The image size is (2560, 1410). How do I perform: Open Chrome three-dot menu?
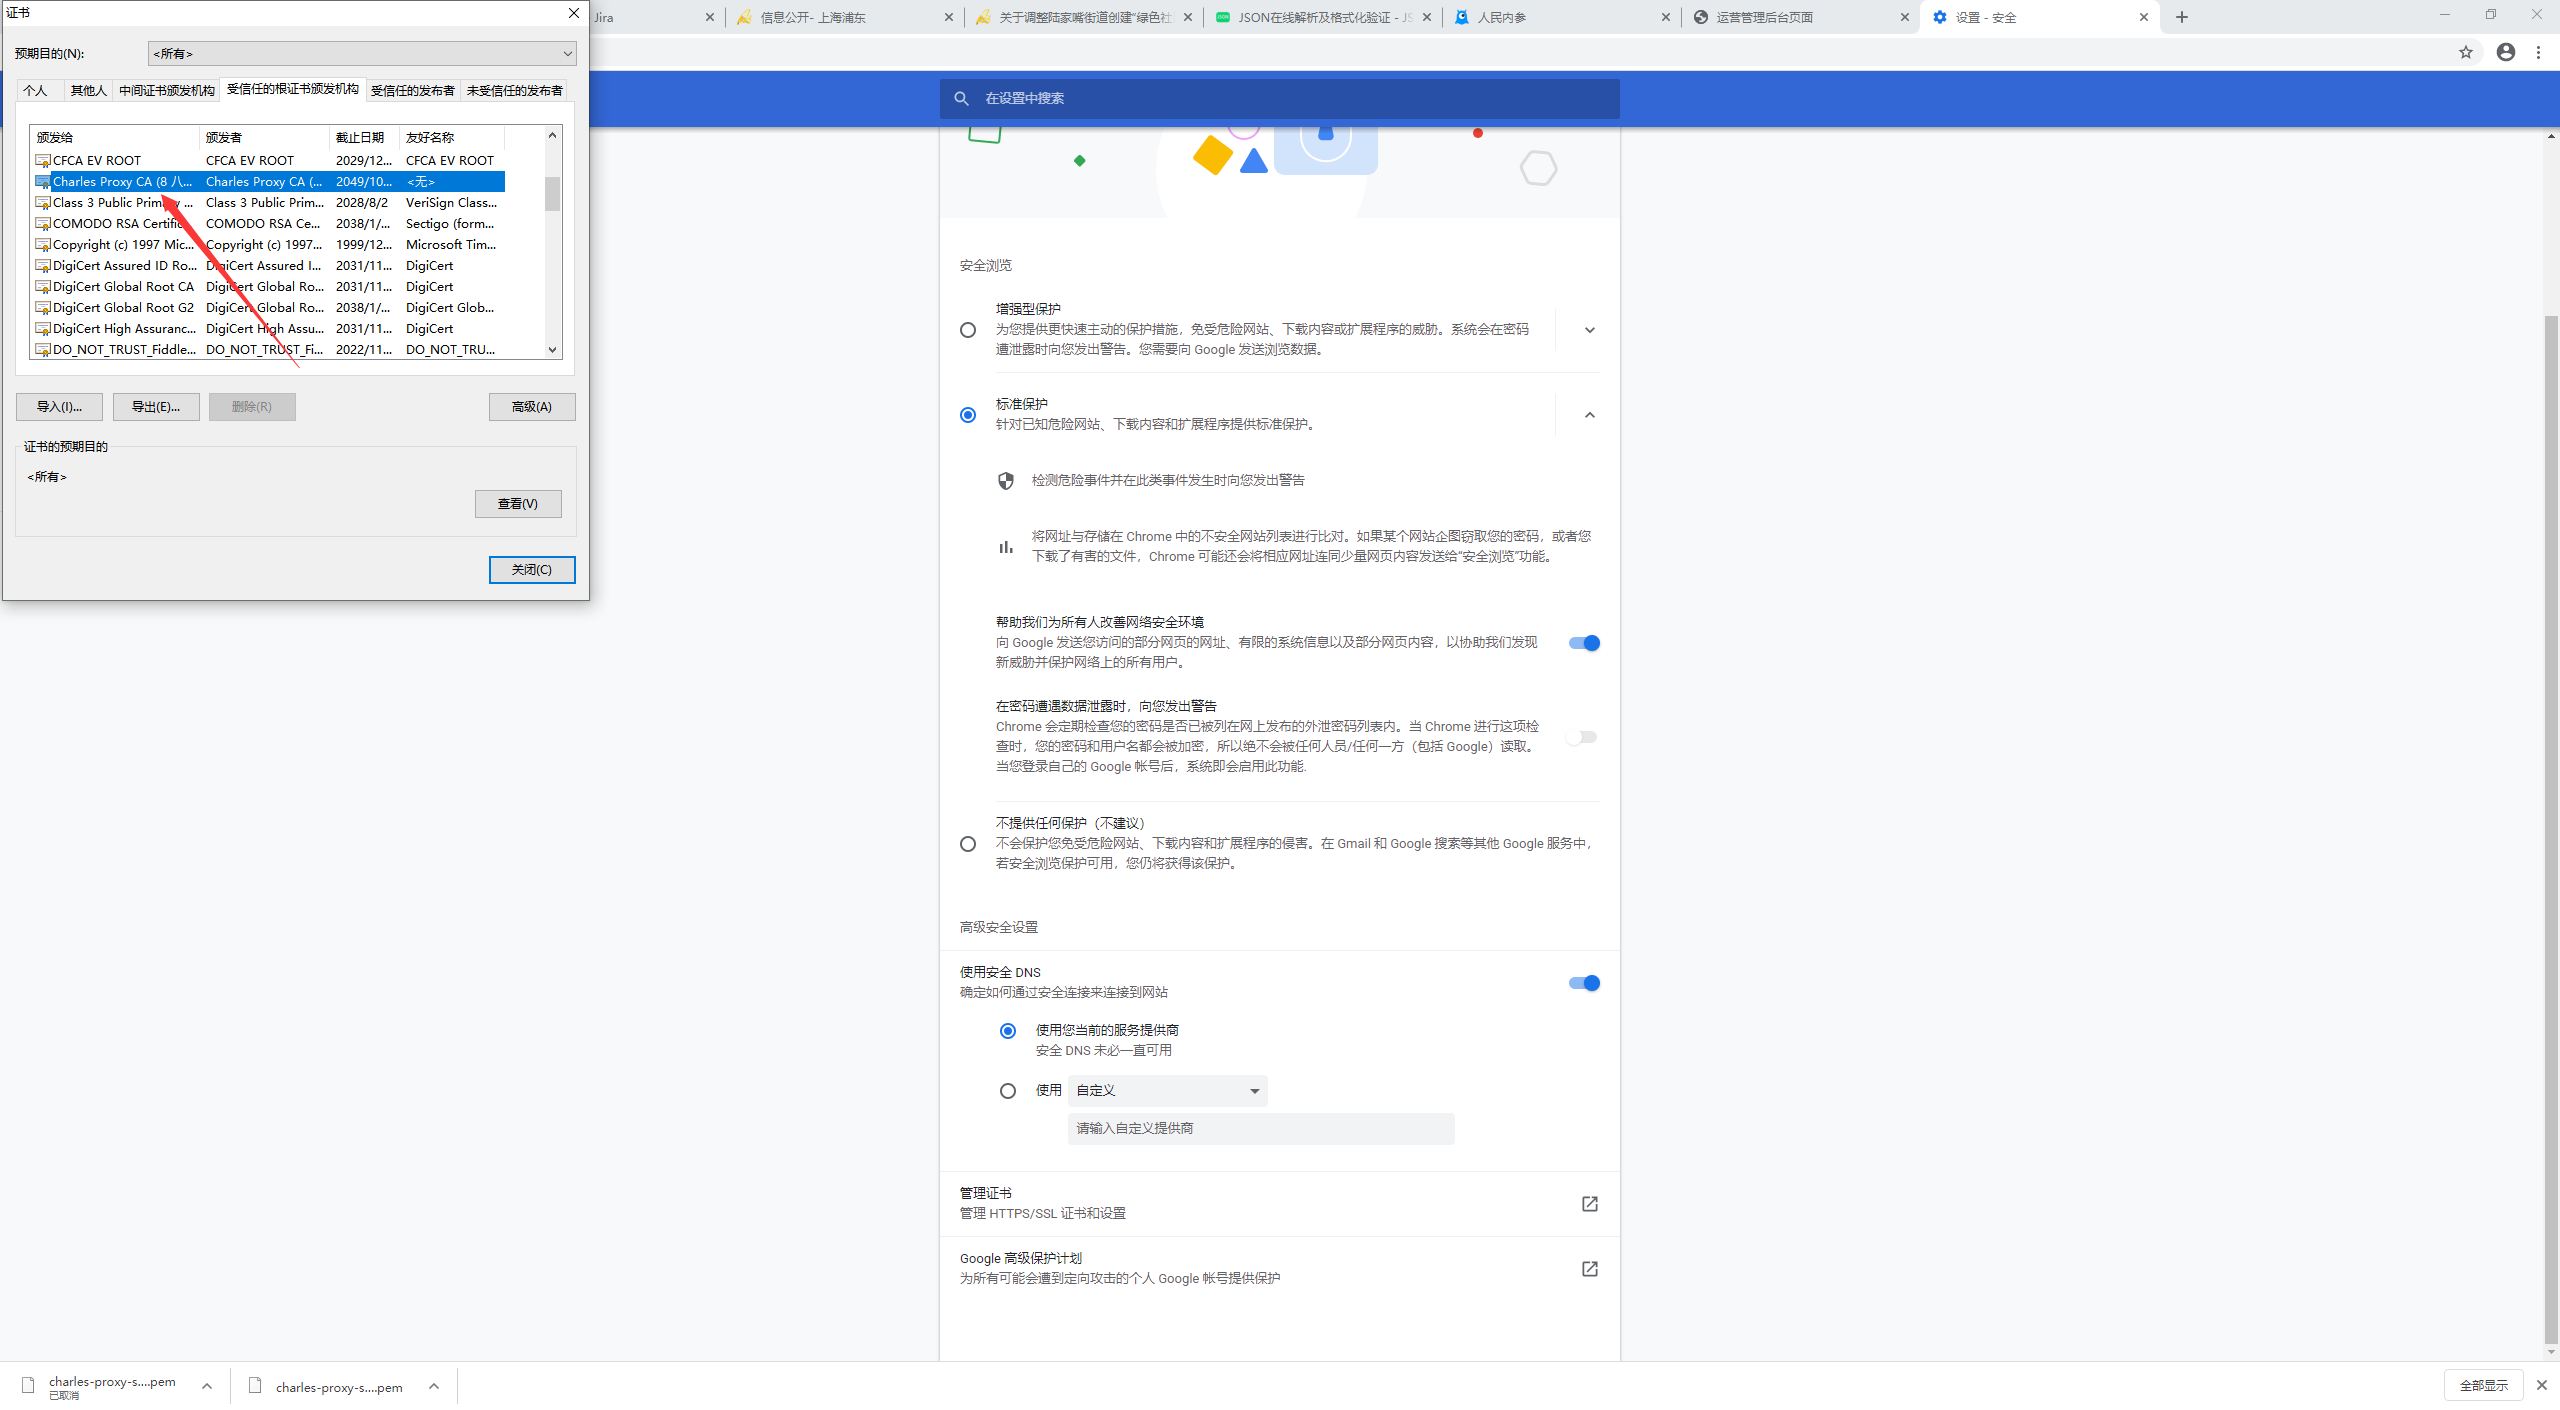click(x=2538, y=53)
